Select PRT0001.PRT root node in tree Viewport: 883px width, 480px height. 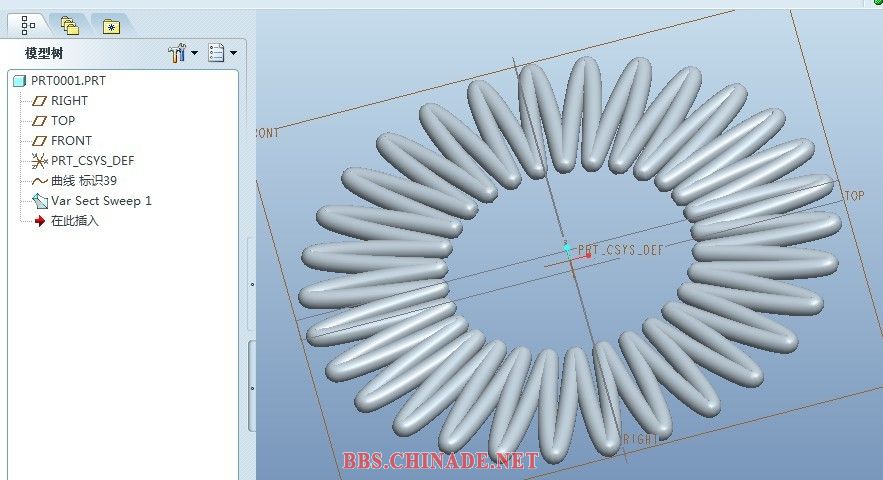(x=68, y=81)
